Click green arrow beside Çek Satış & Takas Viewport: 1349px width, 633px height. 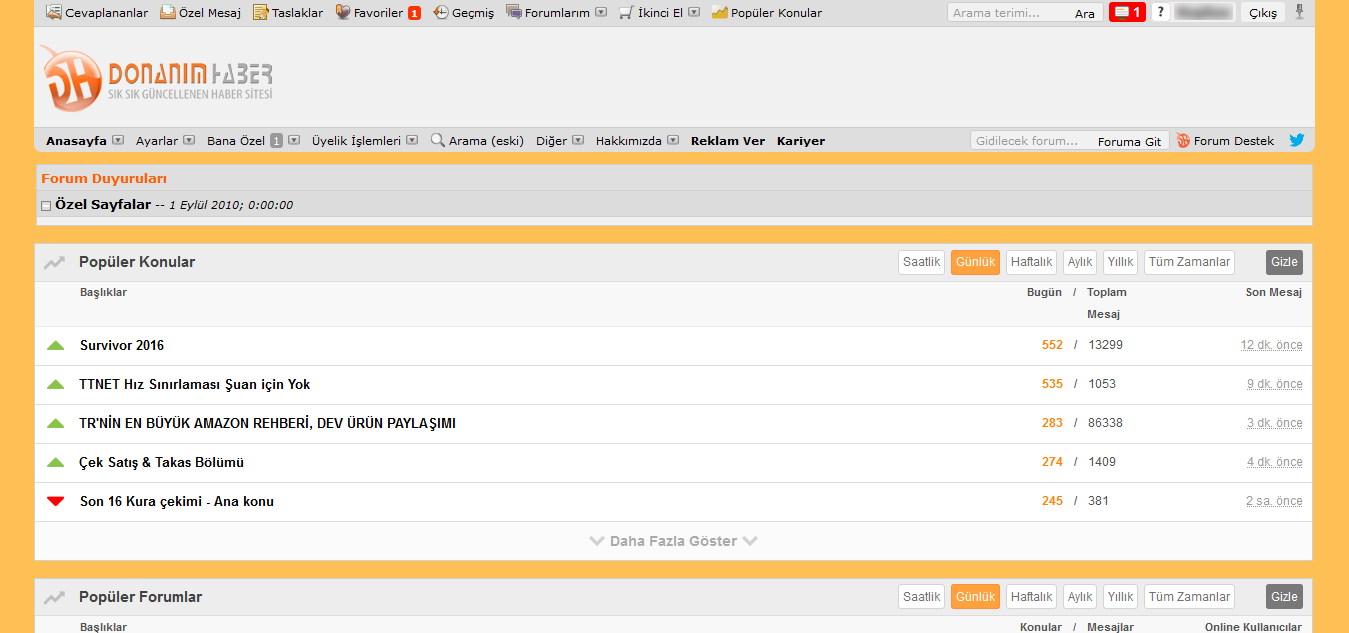point(56,463)
